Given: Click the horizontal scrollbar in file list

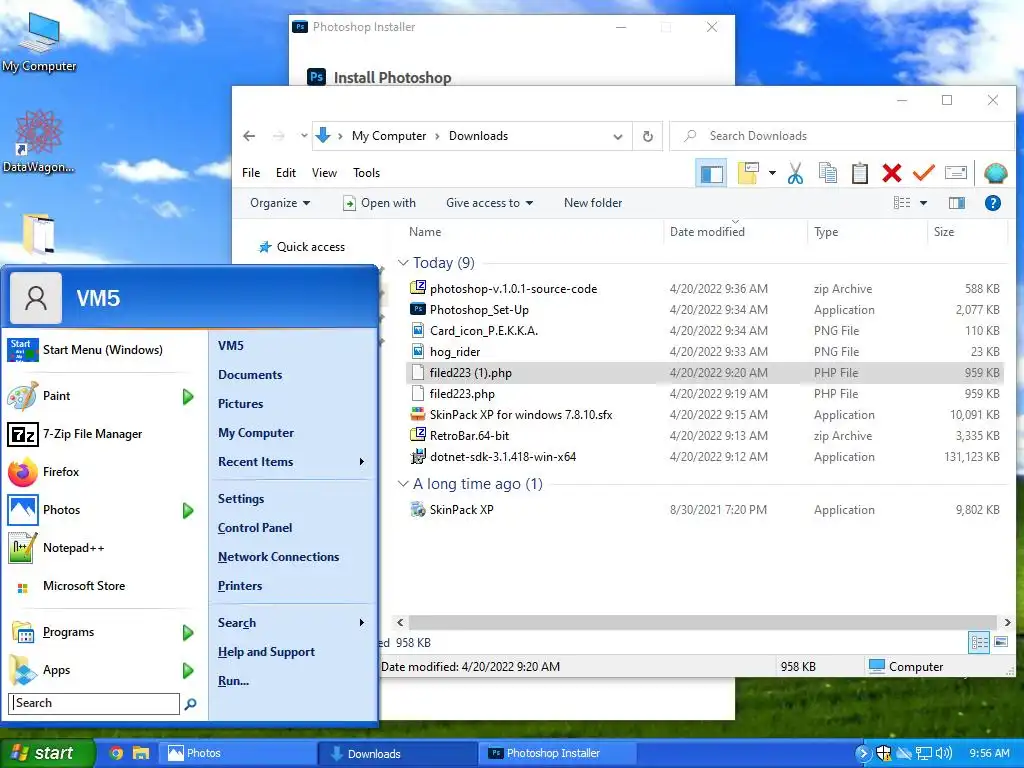Looking at the screenshot, I should point(703,622).
